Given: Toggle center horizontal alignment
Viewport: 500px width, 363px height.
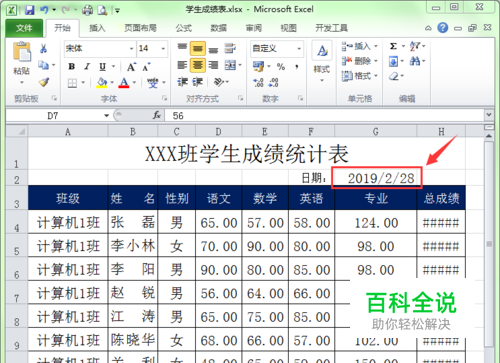Looking at the screenshot, I should tap(198, 65).
